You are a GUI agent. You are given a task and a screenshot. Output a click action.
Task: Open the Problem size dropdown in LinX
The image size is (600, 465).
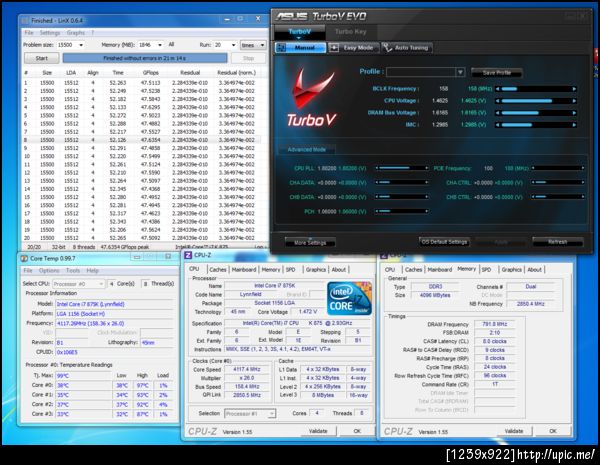pyautogui.click(x=81, y=45)
